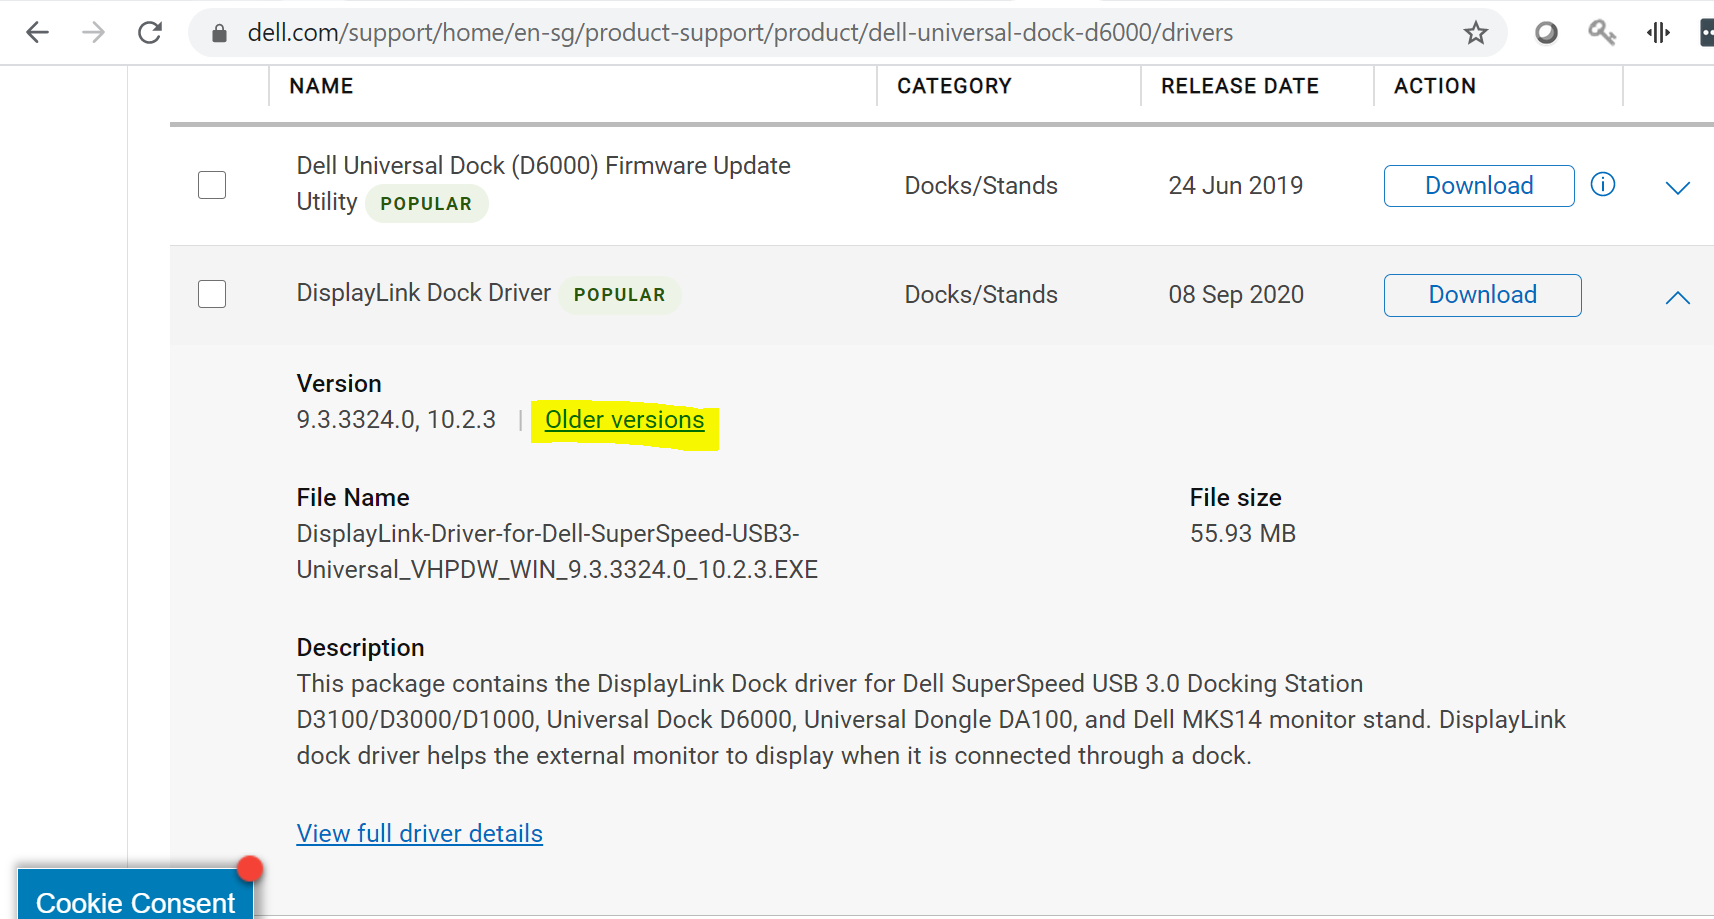Click the CATEGORY column header
Viewport: 1714px width, 919px height.
[x=954, y=86]
